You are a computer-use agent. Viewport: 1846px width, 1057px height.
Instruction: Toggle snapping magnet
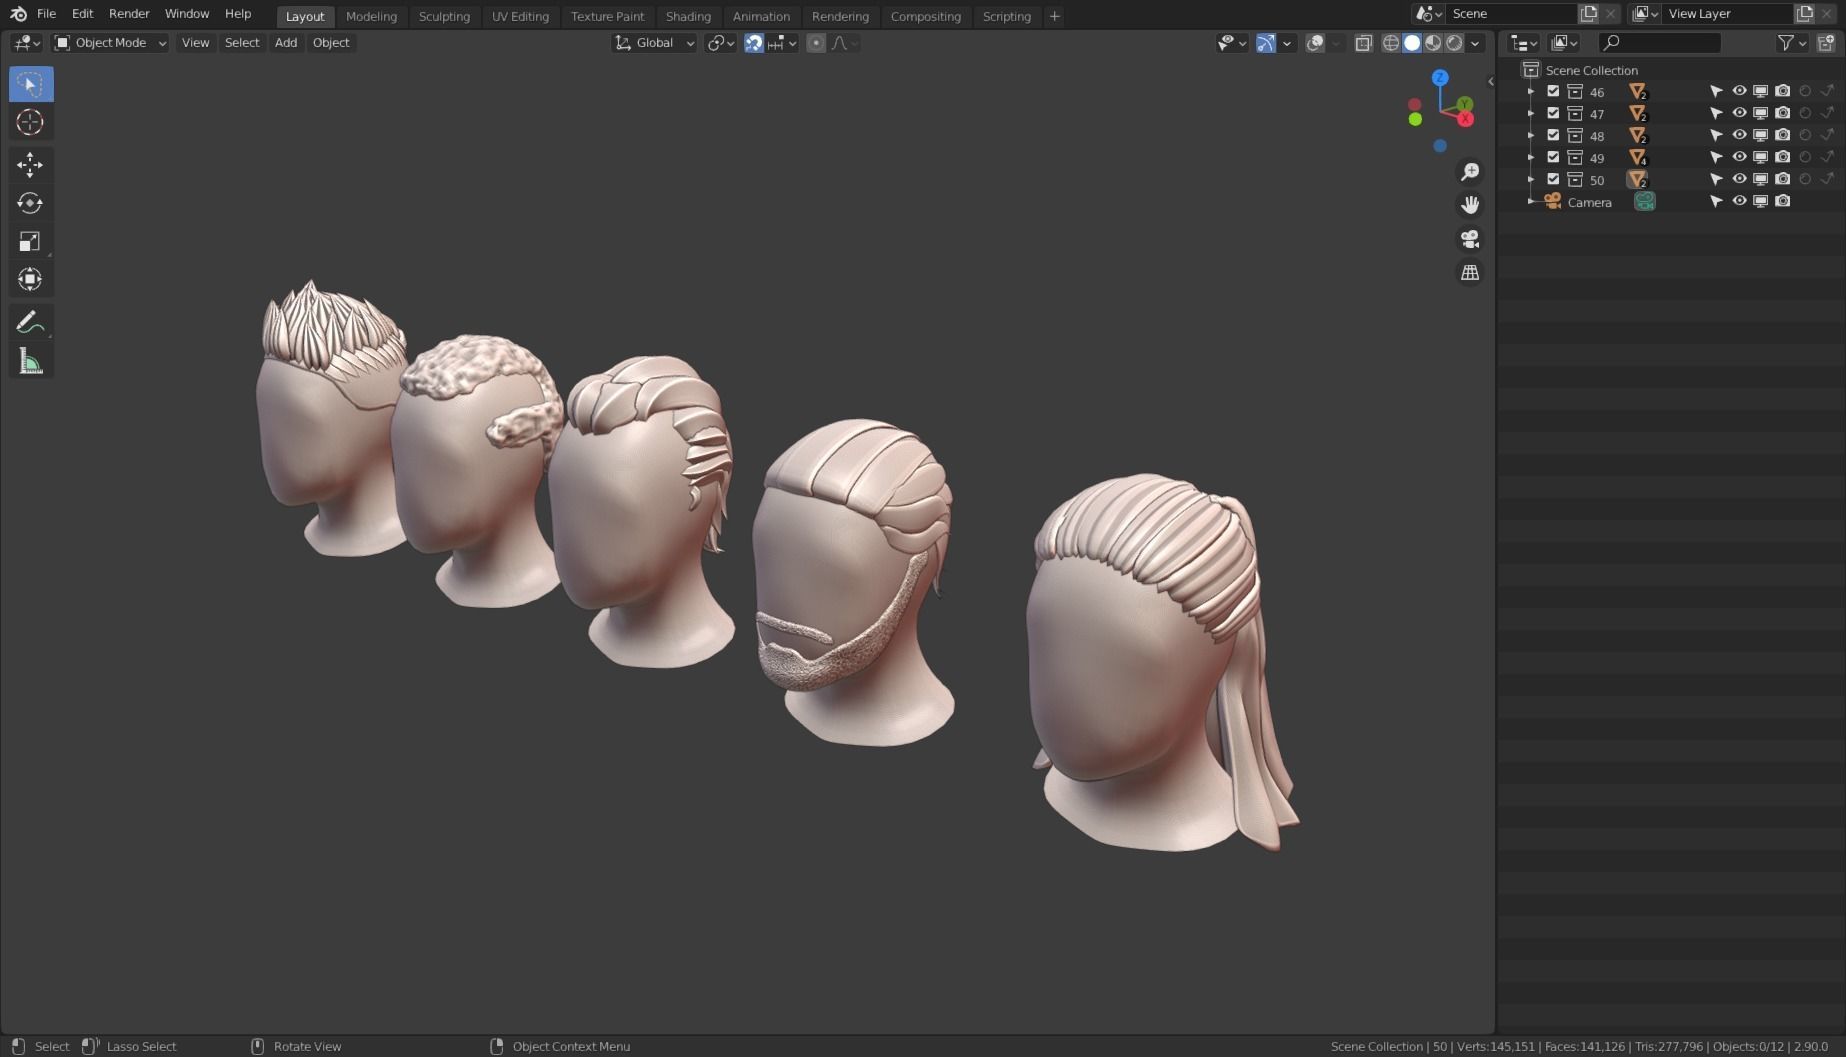pos(754,43)
